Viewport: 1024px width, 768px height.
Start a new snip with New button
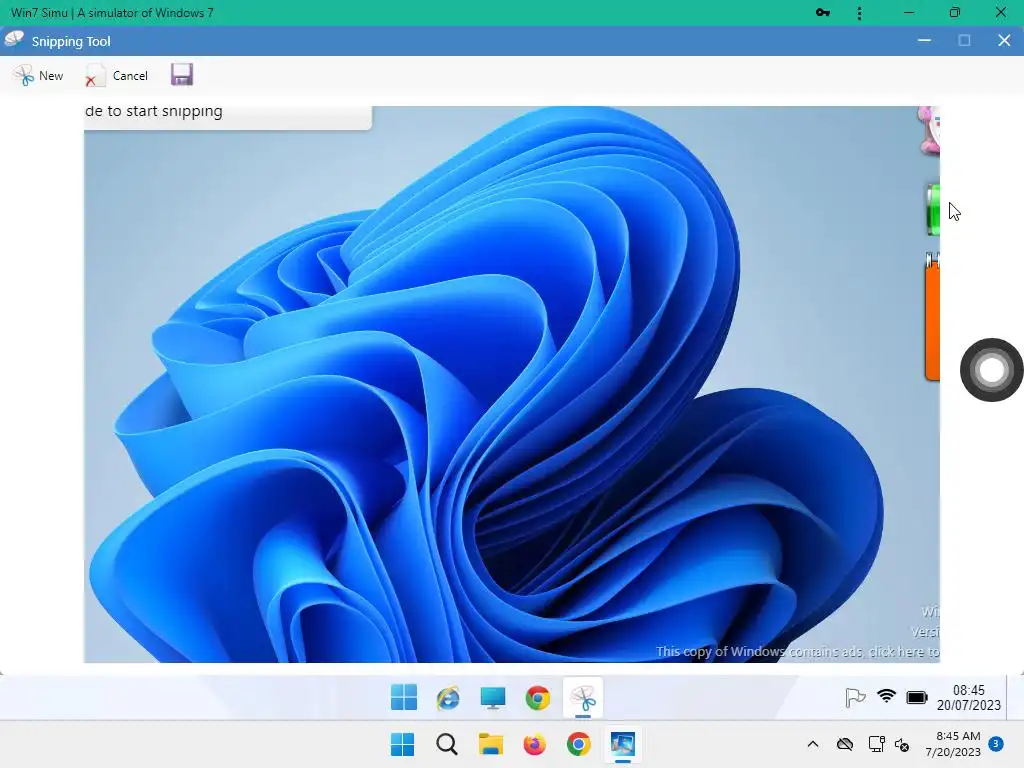point(38,76)
